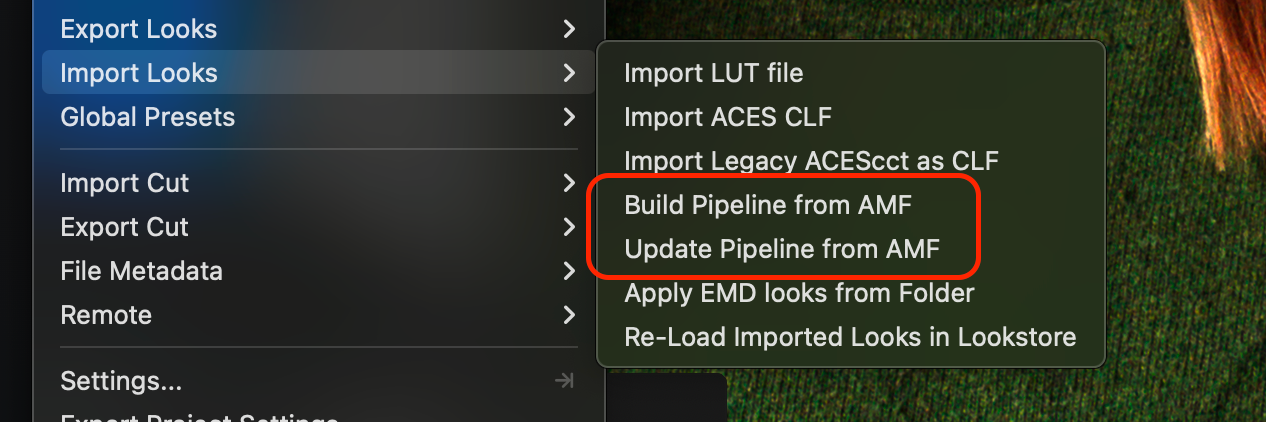Click Update Pipeline from AMF
1266x422 pixels.
(x=782, y=249)
